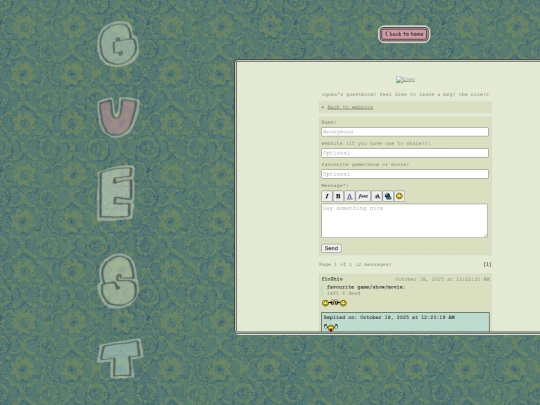
Task: Focus the Name input field
Action: (405, 132)
